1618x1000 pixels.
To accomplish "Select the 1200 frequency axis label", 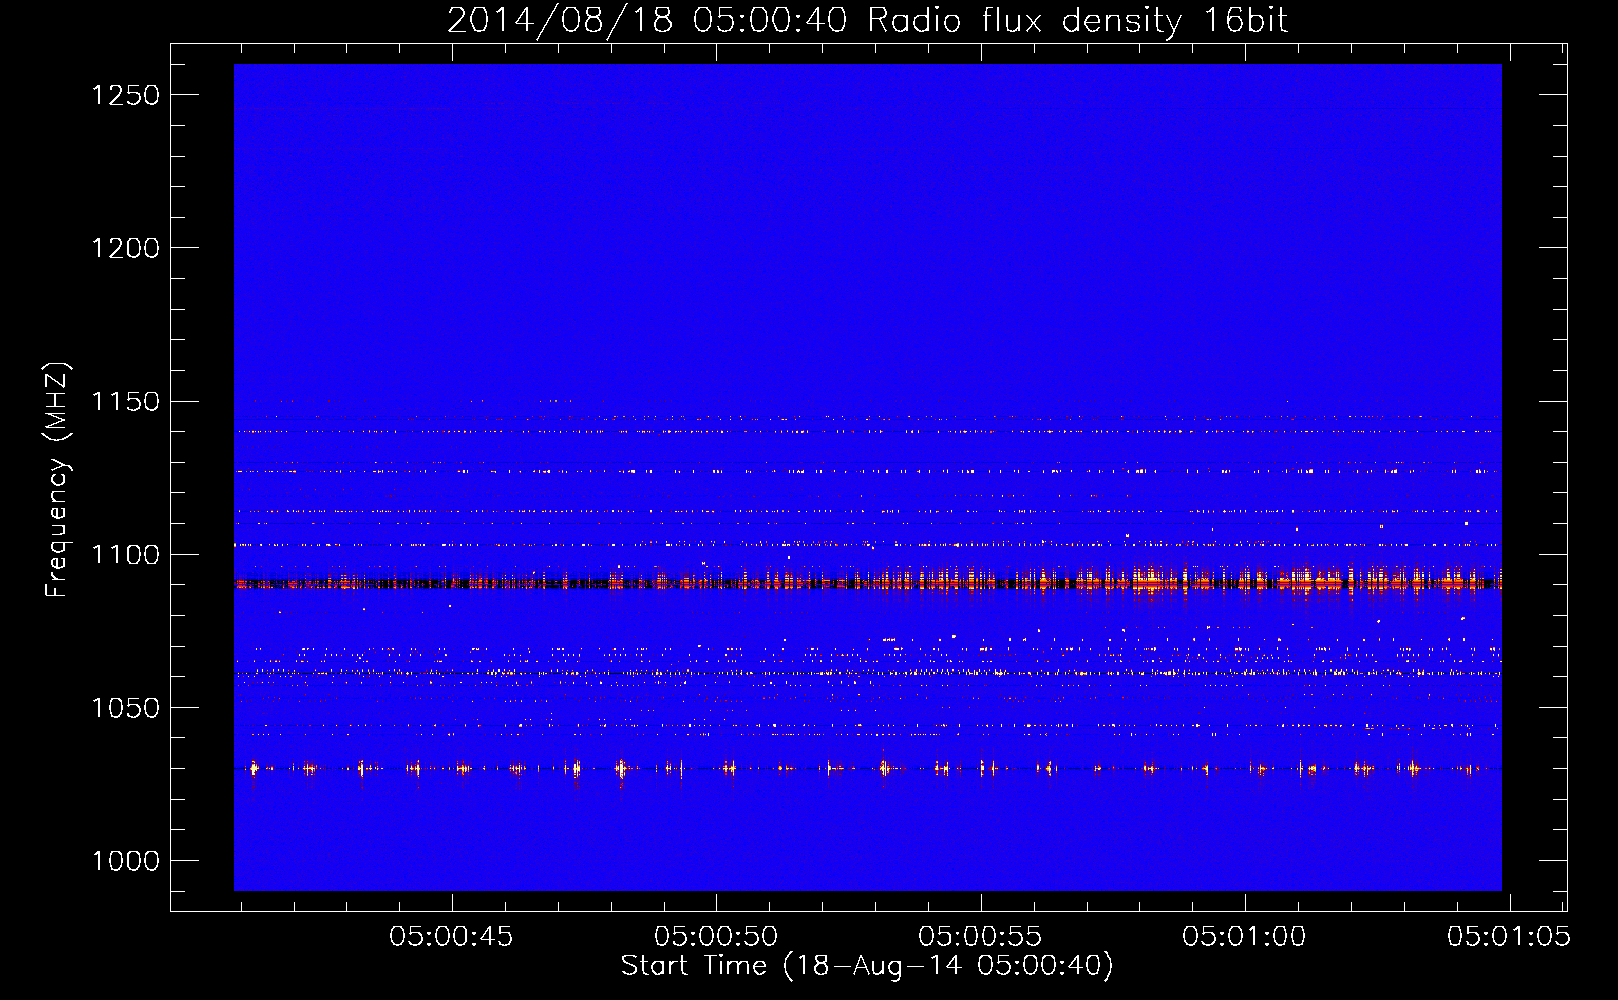I will (x=125, y=248).
